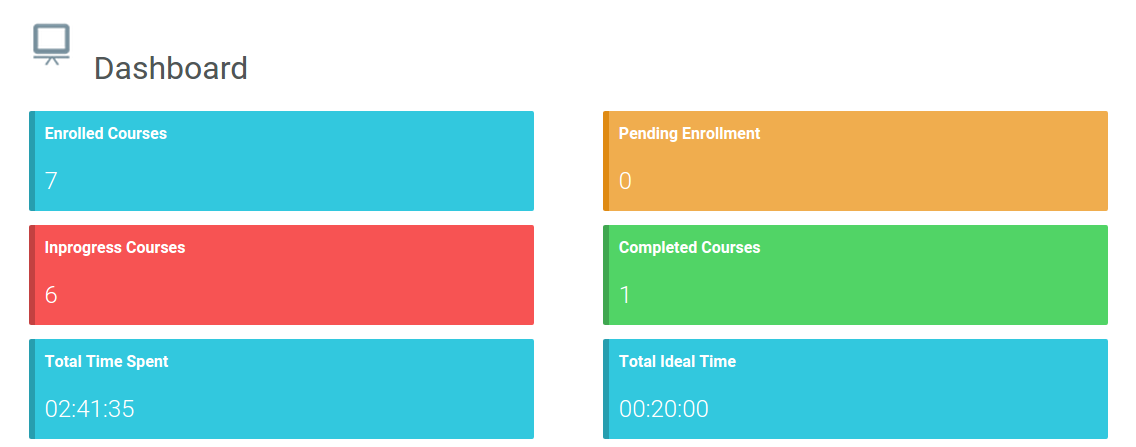Image resolution: width=1136 pixels, height=447 pixels.
Task: Open the red Inprogress Courses card
Action: pyautogui.click(x=281, y=274)
